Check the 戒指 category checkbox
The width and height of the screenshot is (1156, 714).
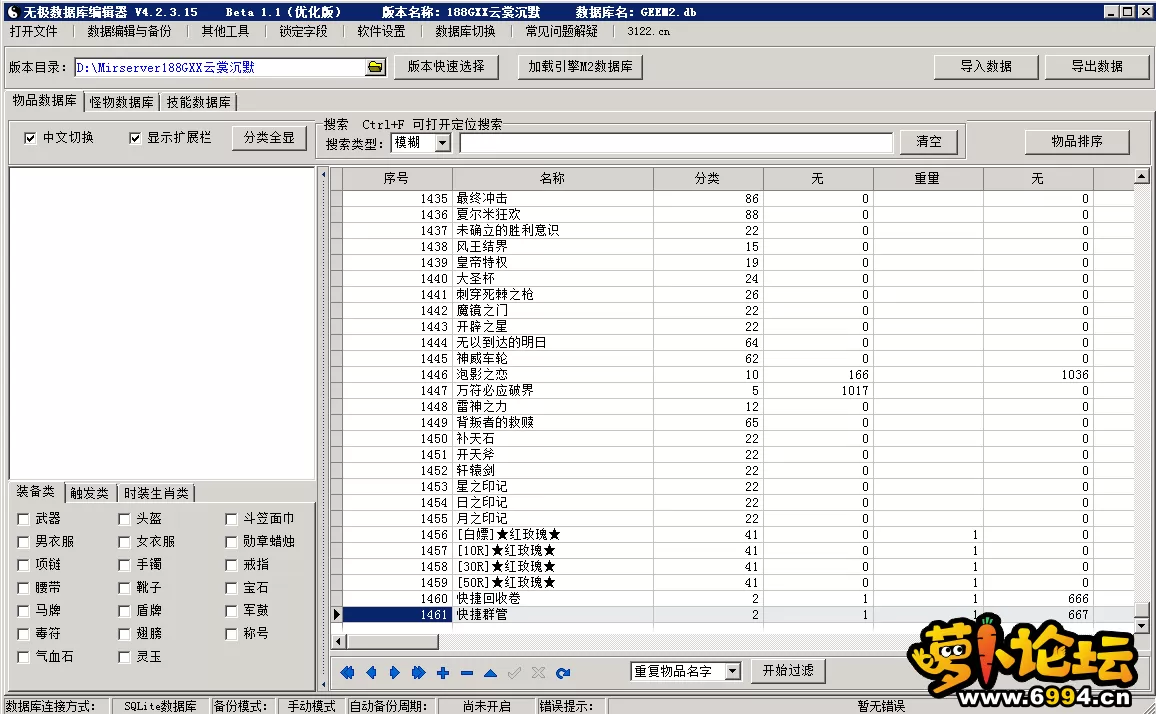point(231,565)
